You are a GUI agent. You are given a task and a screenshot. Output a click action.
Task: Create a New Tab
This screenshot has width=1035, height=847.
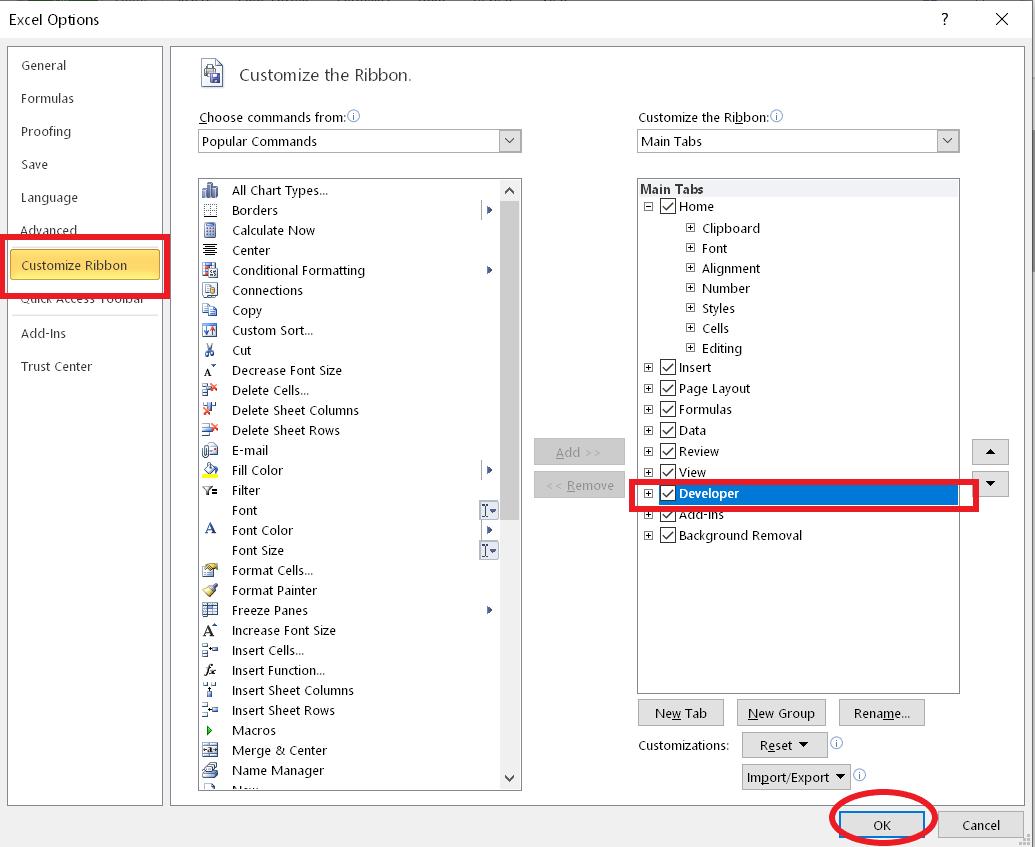point(680,712)
